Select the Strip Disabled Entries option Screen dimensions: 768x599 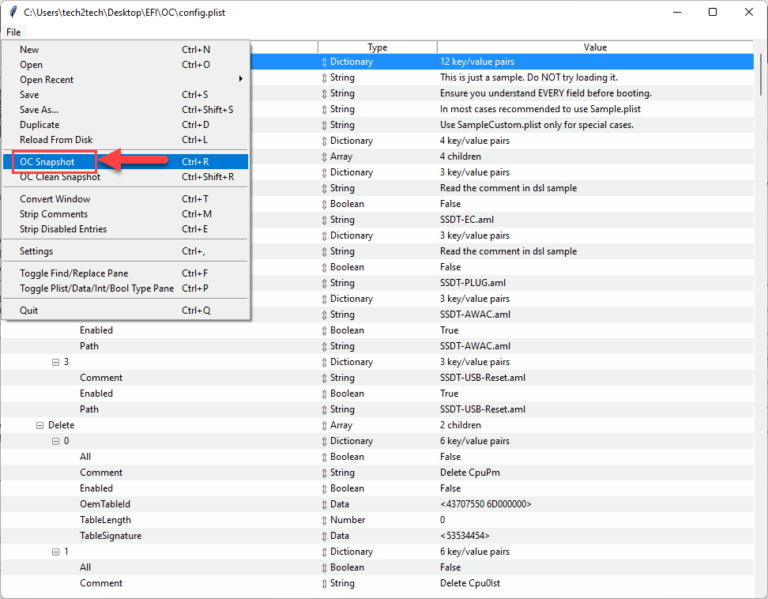click(63, 229)
